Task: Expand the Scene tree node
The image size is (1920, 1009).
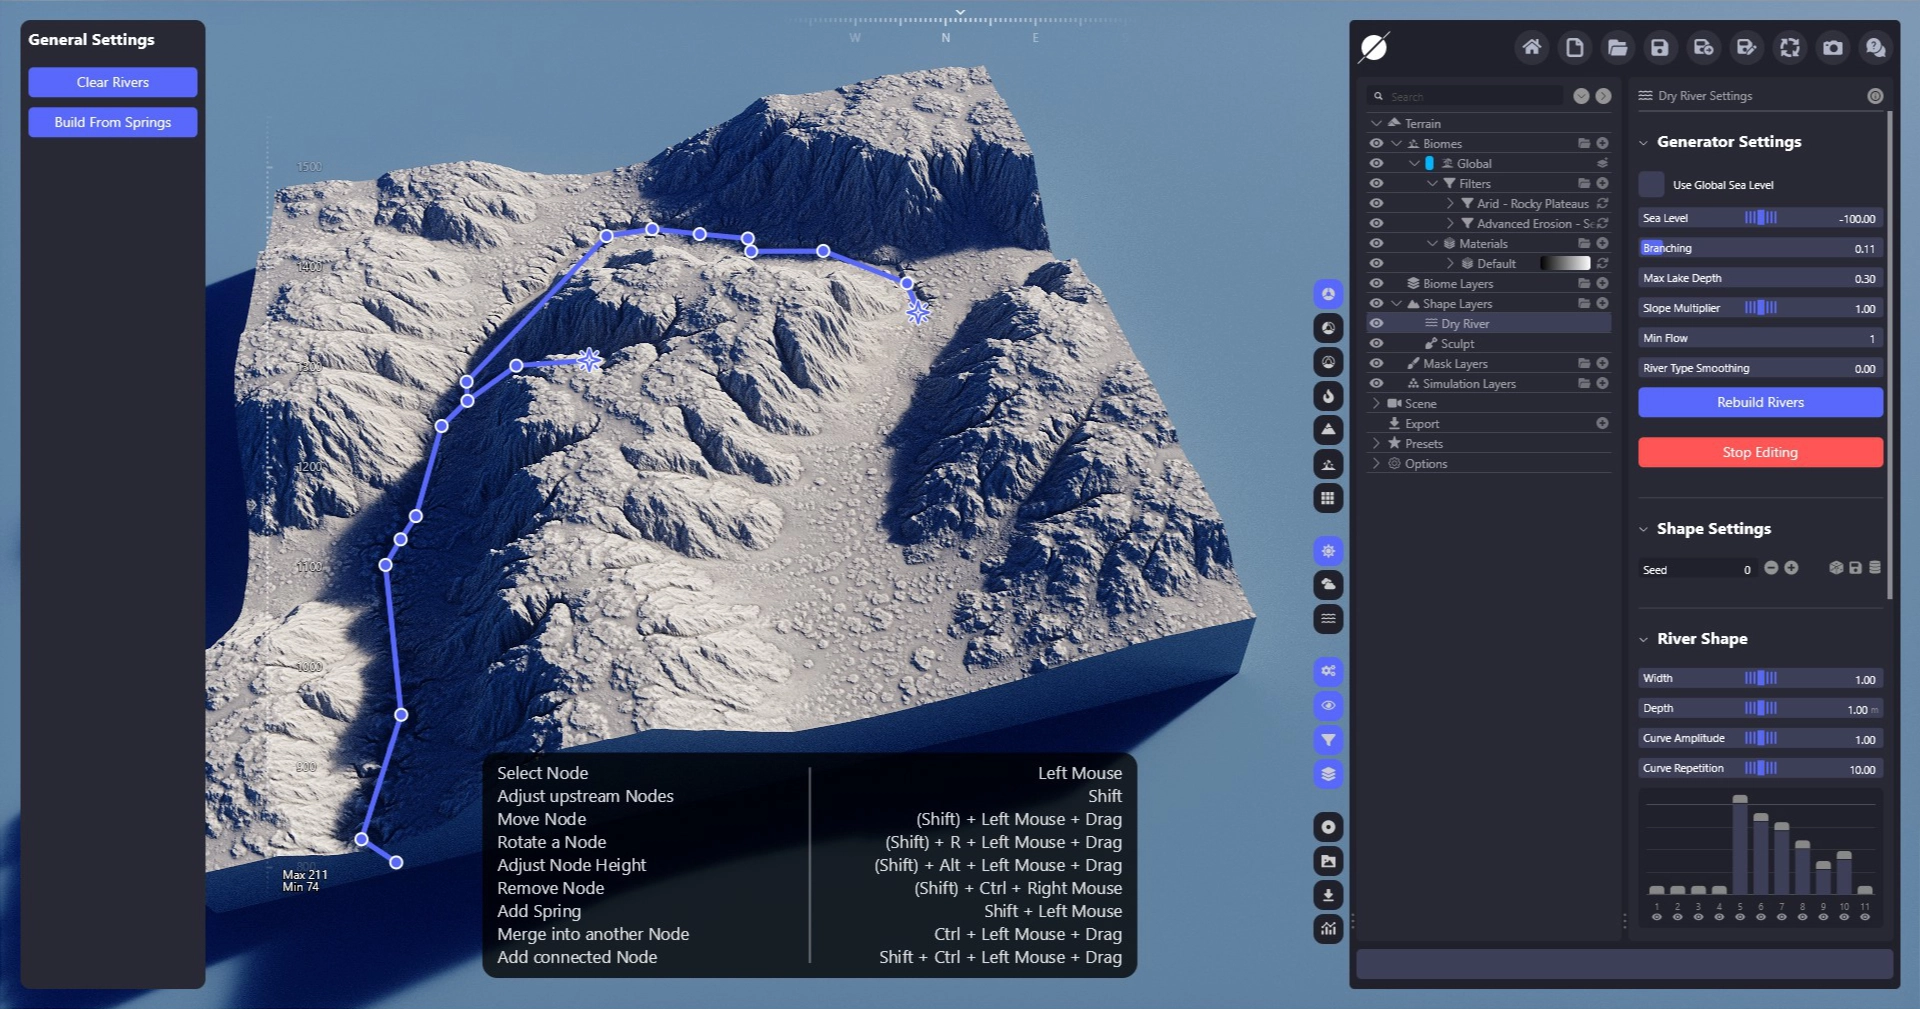Action: [x=1377, y=404]
